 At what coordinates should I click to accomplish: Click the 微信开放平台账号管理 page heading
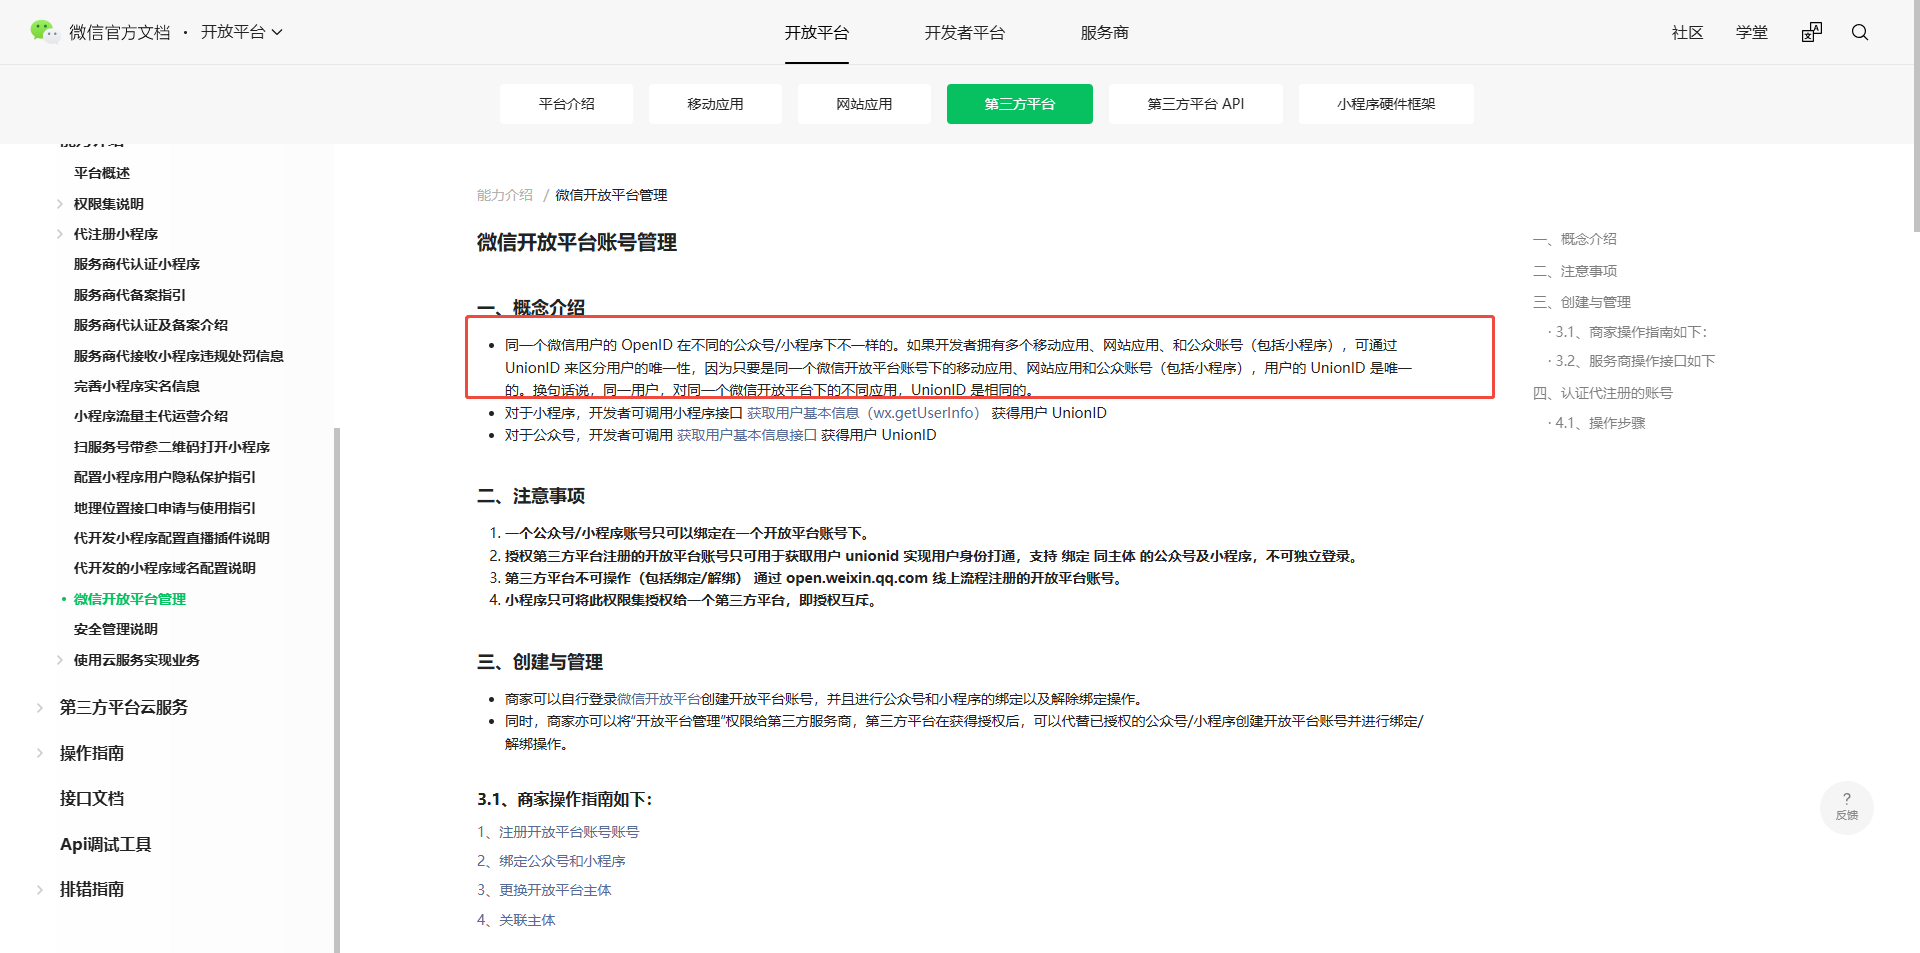click(577, 243)
